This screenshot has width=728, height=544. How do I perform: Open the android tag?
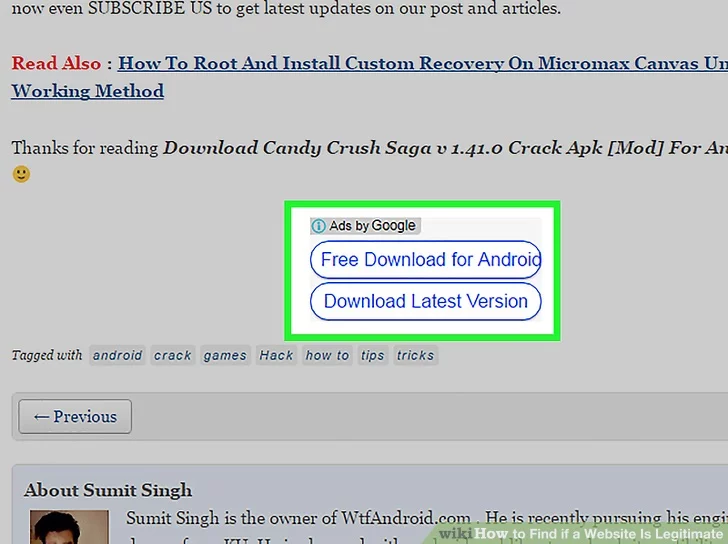117,355
